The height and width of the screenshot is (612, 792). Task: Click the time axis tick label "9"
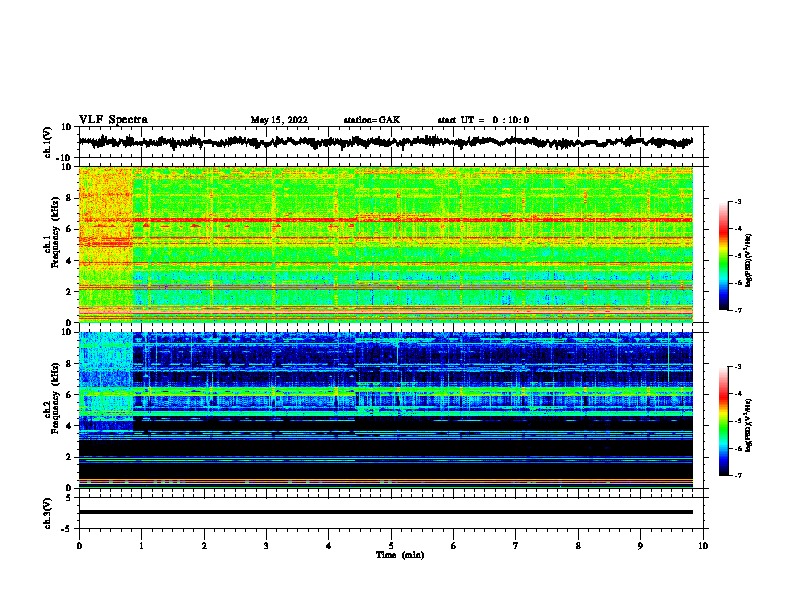click(640, 546)
